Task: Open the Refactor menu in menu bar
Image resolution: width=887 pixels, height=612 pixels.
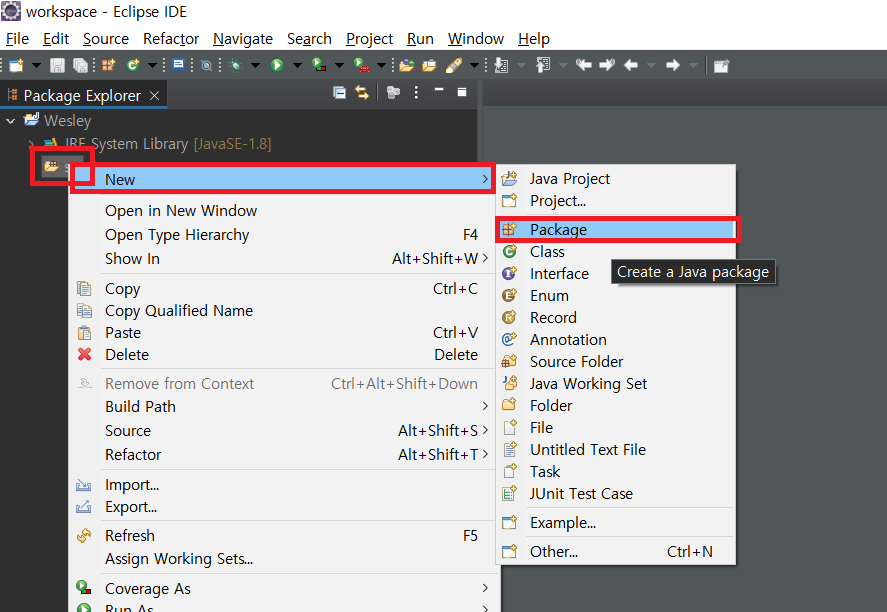Action: click(171, 38)
